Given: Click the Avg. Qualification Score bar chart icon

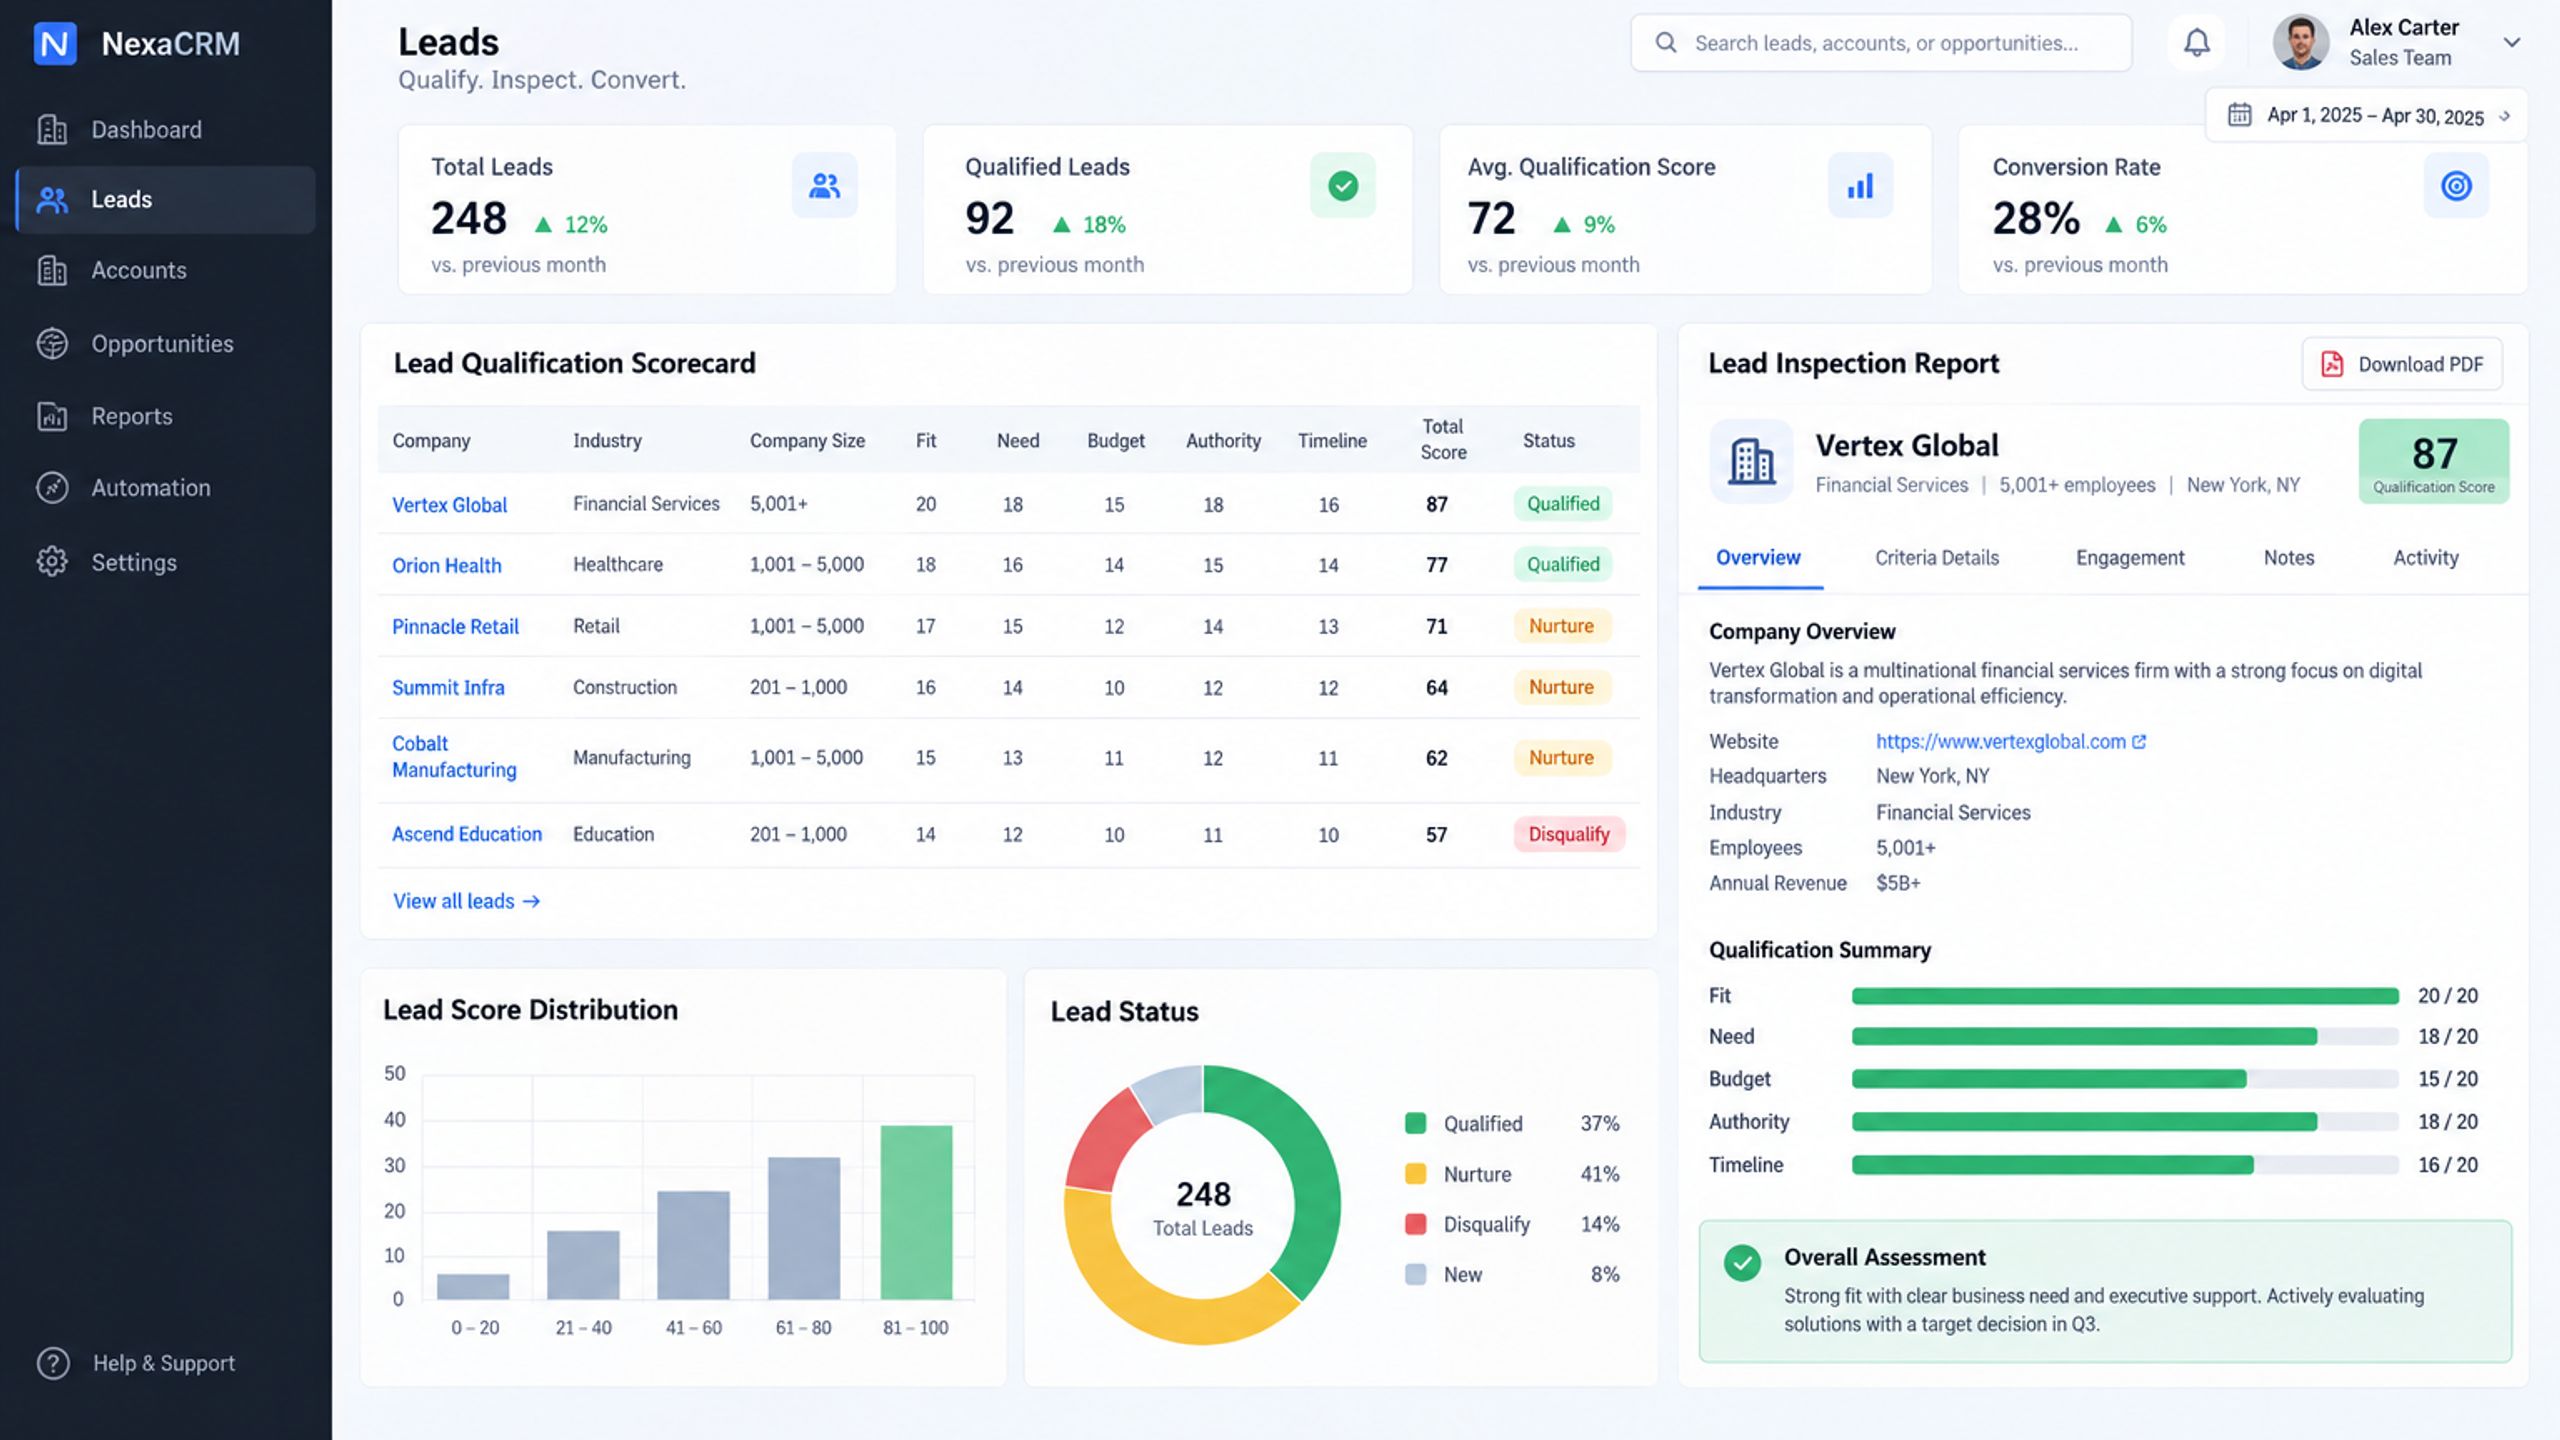Looking at the screenshot, I should click(1860, 186).
